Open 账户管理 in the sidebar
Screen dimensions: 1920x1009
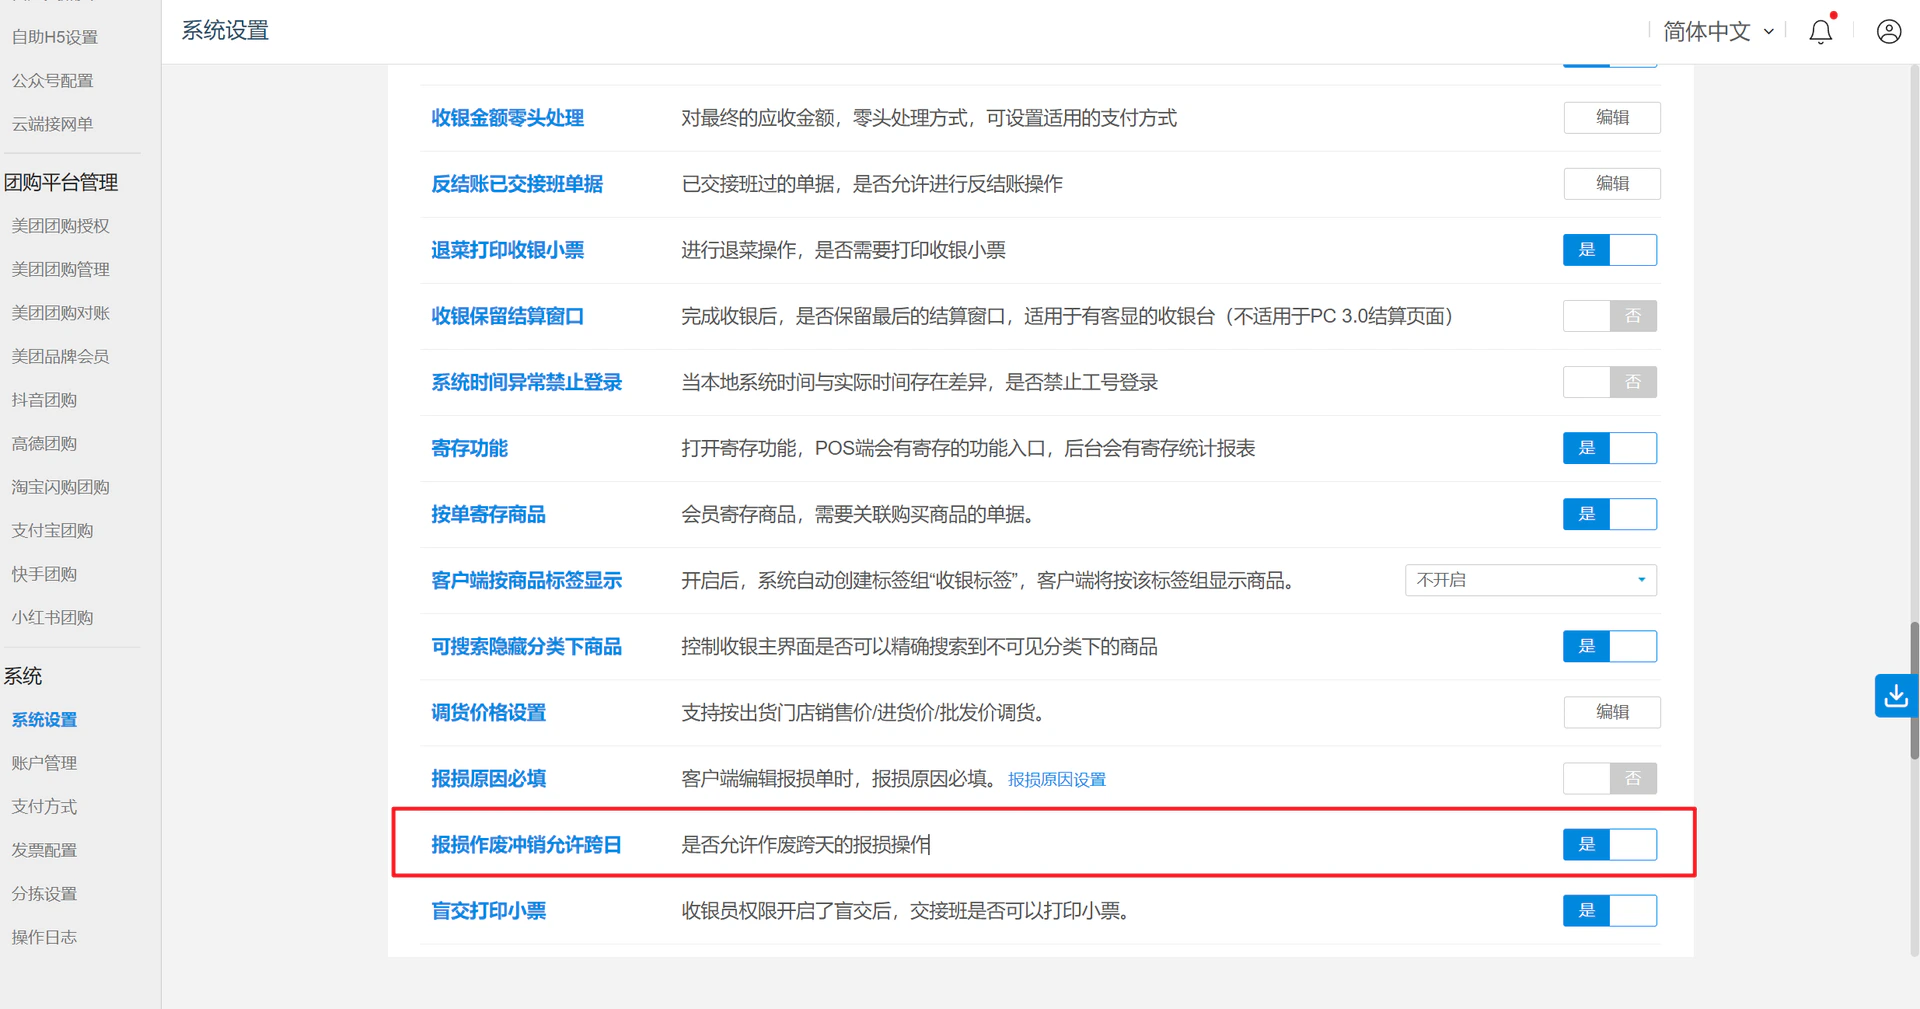click(x=44, y=763)
